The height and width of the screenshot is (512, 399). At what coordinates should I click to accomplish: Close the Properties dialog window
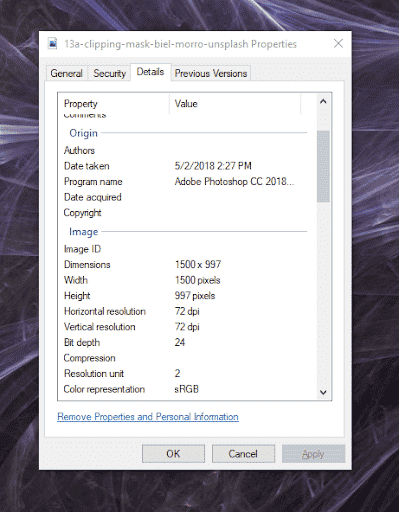pos(338,43)
